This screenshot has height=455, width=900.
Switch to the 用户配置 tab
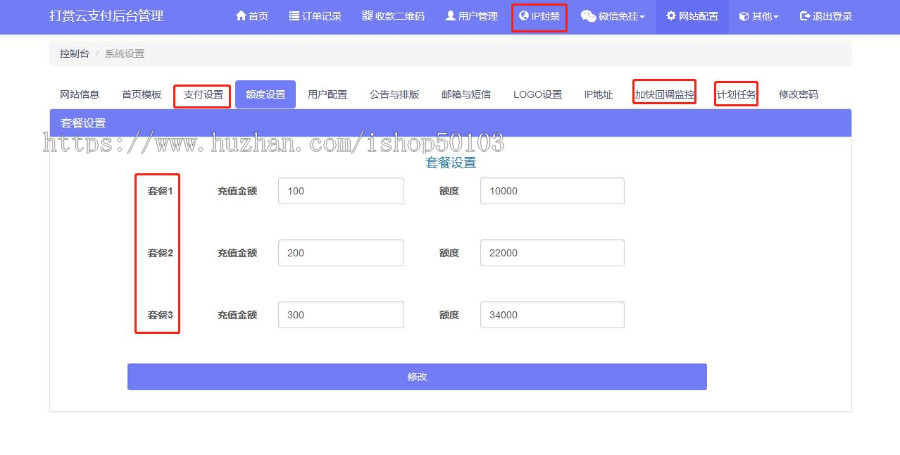point(327,95)
